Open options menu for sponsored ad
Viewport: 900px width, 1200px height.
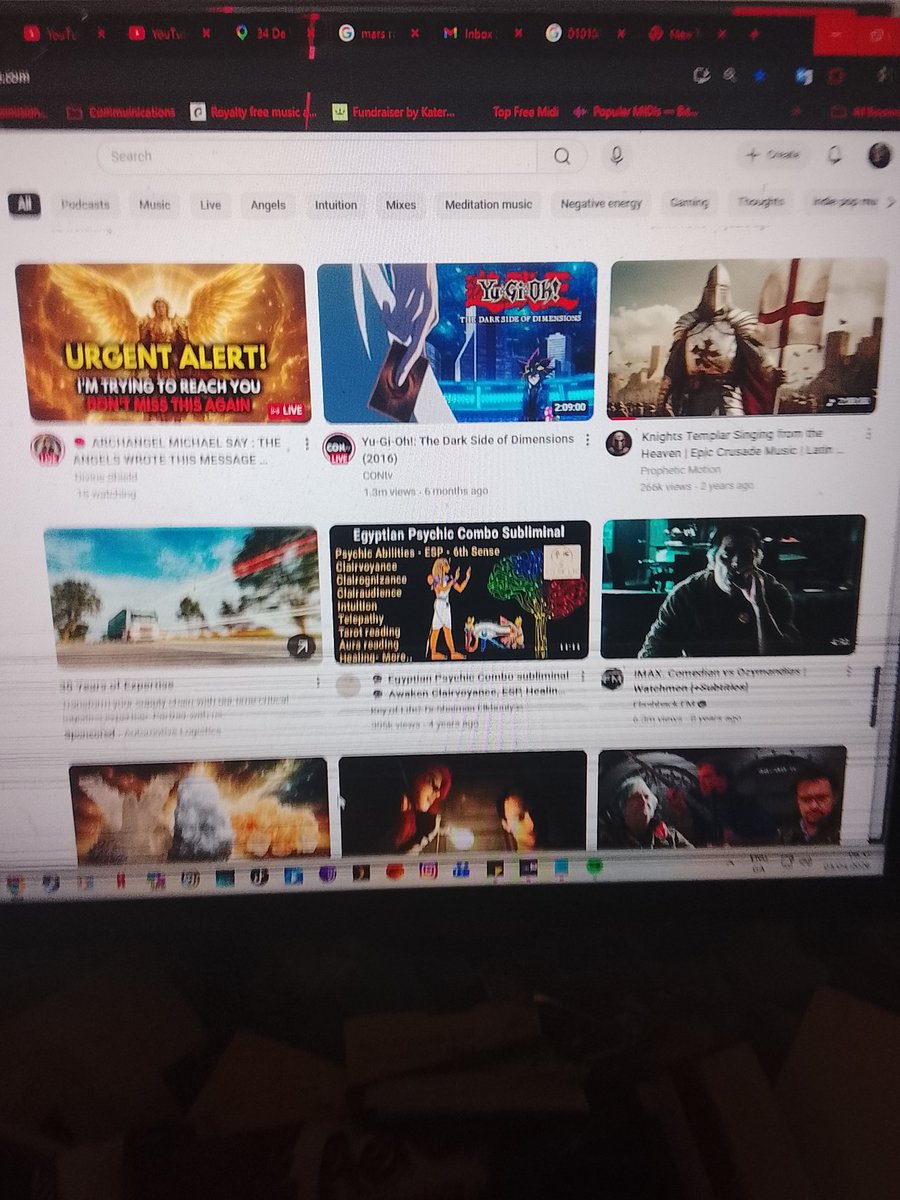(x=318, y=683)
